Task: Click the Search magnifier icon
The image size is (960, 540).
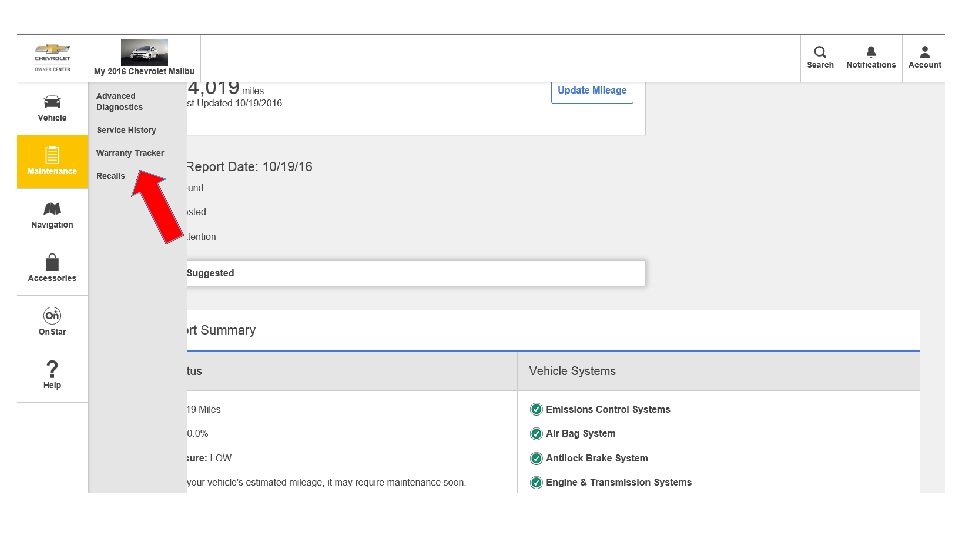Action: click(x=820, y=57)
